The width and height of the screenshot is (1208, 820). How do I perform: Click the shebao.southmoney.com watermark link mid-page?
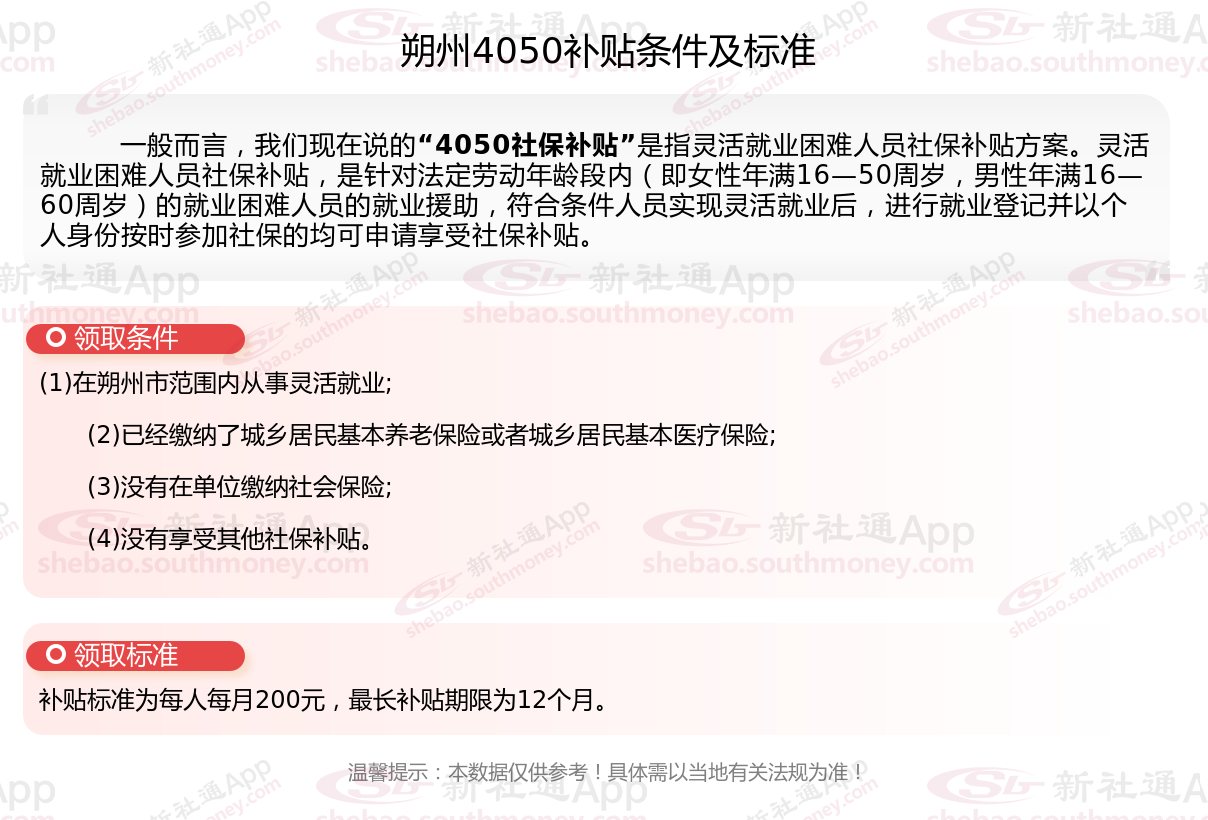click(x=628, y=314)
